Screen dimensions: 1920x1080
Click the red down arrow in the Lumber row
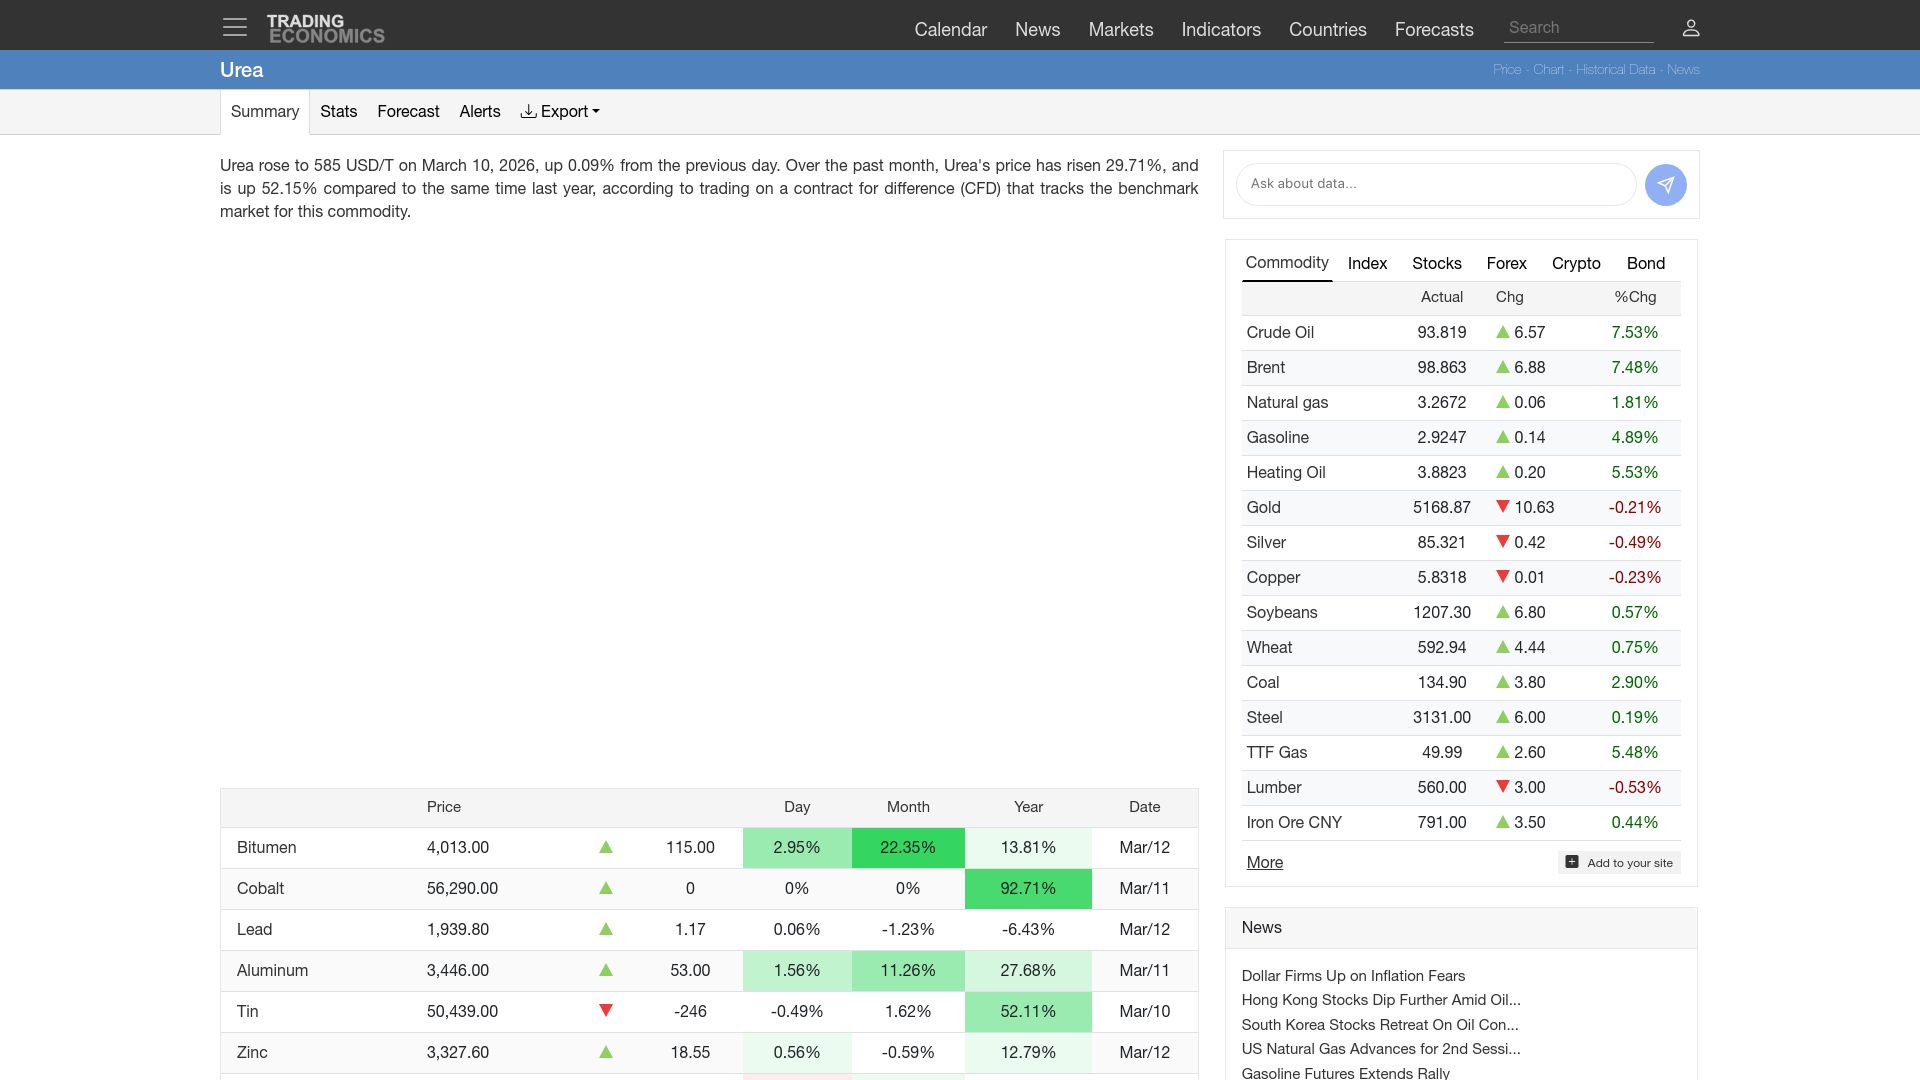pos(1502,787)
